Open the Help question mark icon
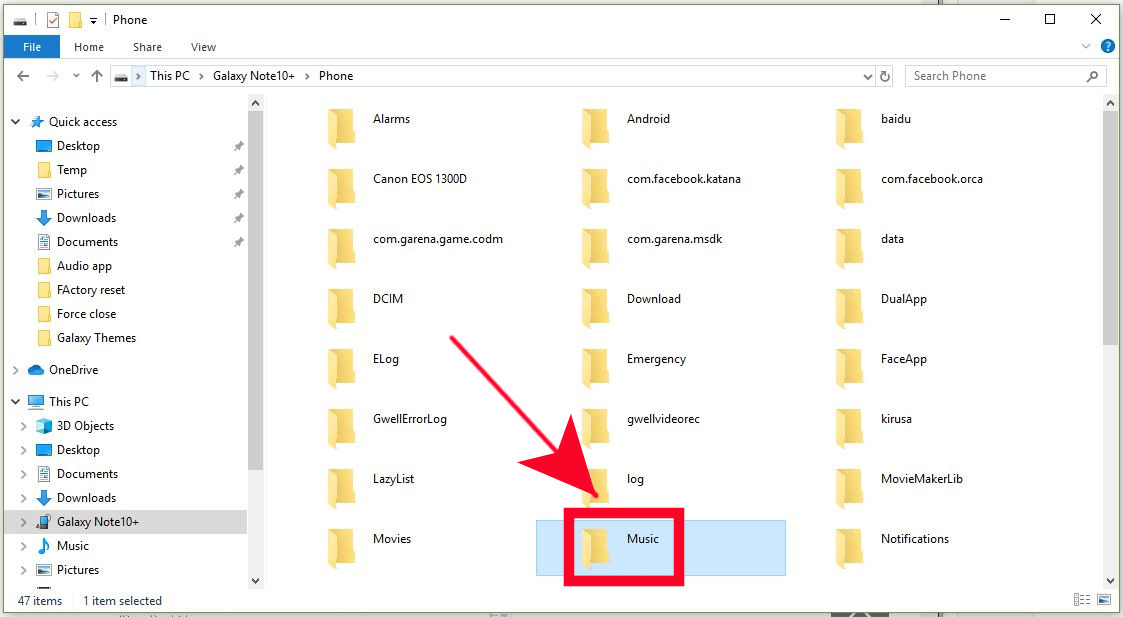Screen dimensions: 1123x617 point(1108,47)
